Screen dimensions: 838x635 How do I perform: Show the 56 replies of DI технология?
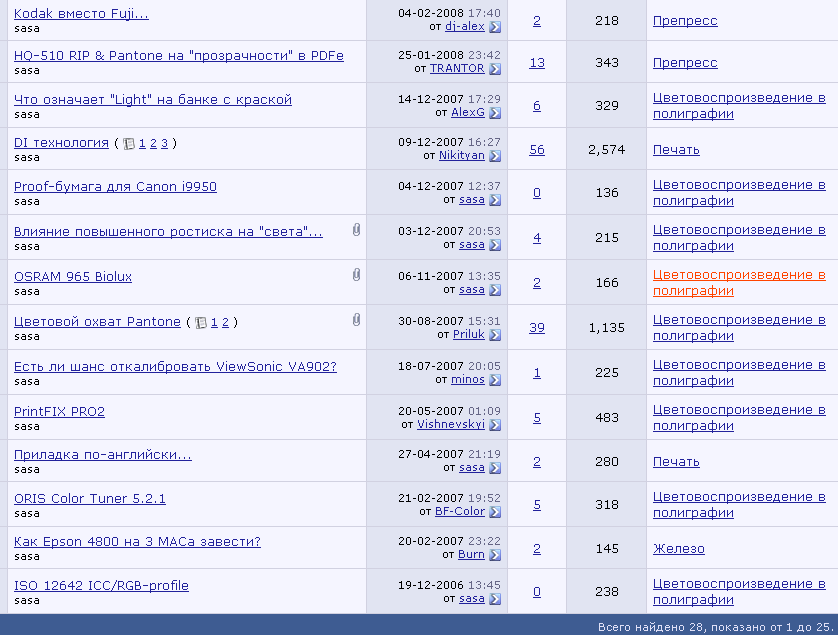pyautogui.click(x=537, y=150)
